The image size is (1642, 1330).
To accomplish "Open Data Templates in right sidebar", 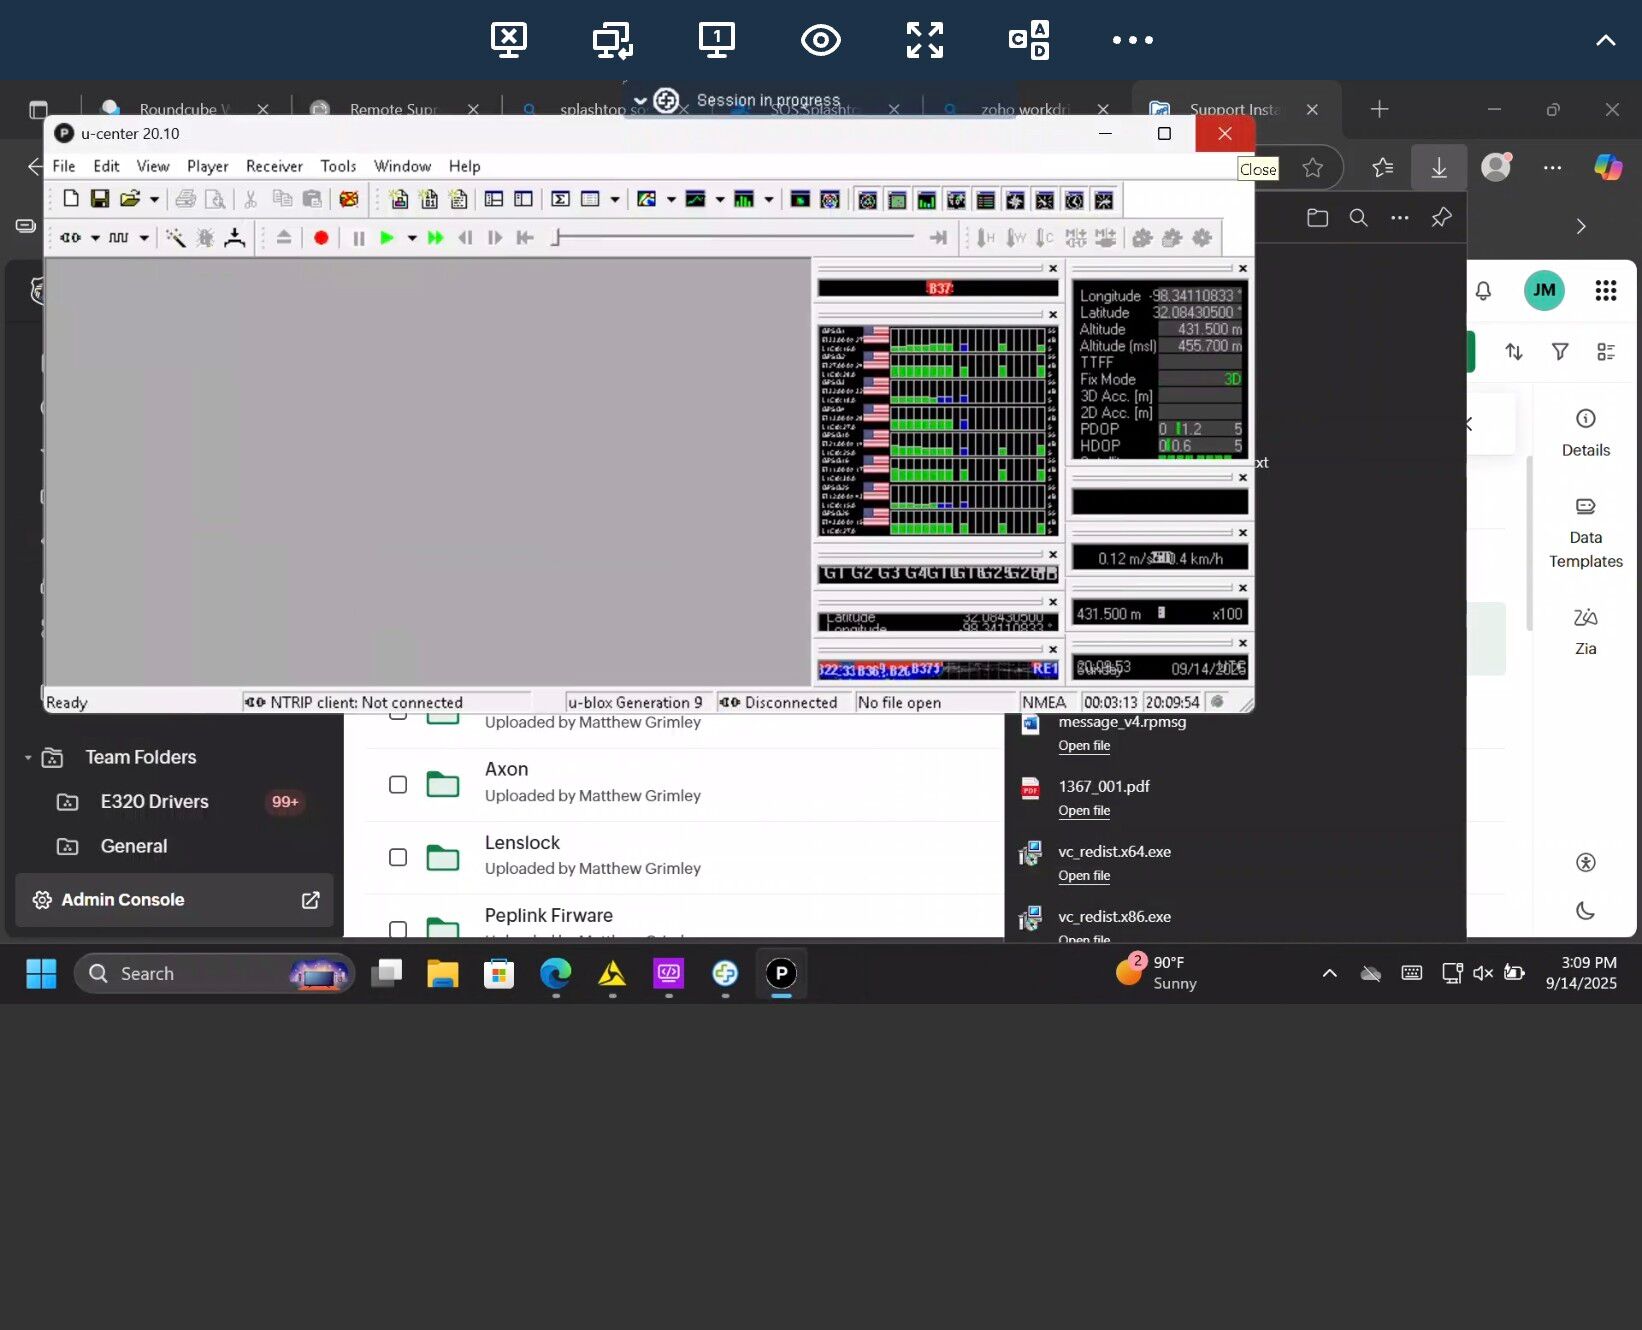I will click(x=1586, y=534).
